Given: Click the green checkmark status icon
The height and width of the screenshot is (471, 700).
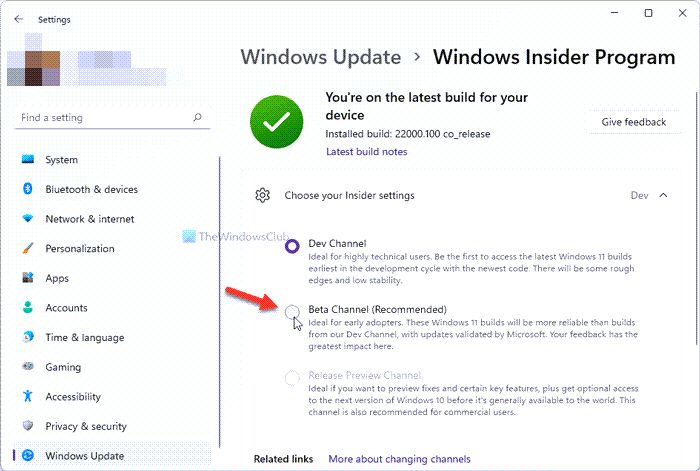Looking at the screenshot, I should (276, 121).
